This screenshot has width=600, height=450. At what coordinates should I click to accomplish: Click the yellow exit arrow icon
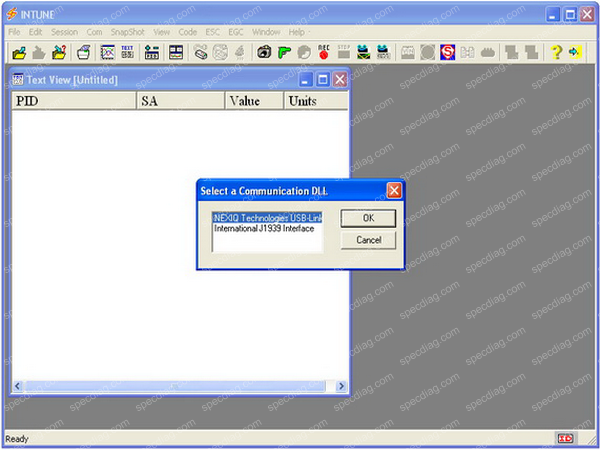point(574,52)
